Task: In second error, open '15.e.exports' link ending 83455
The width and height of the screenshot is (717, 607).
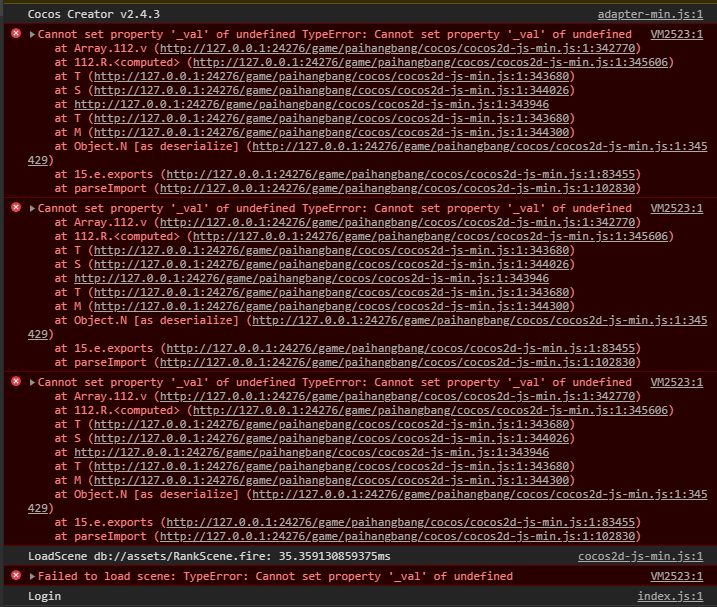Action: (x=401, y=348)
